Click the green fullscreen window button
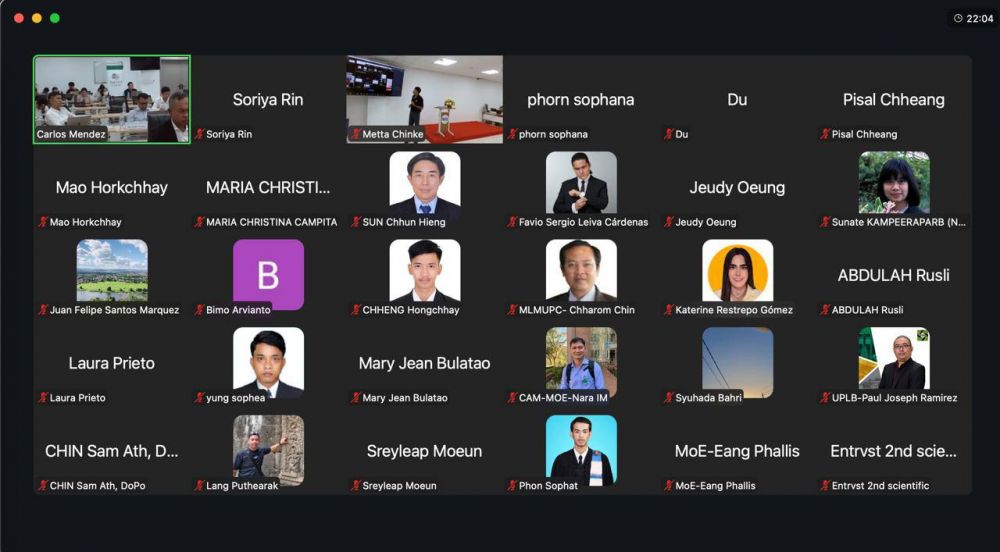The width and height of the screenshot is (1000, 552). [55, 18]
